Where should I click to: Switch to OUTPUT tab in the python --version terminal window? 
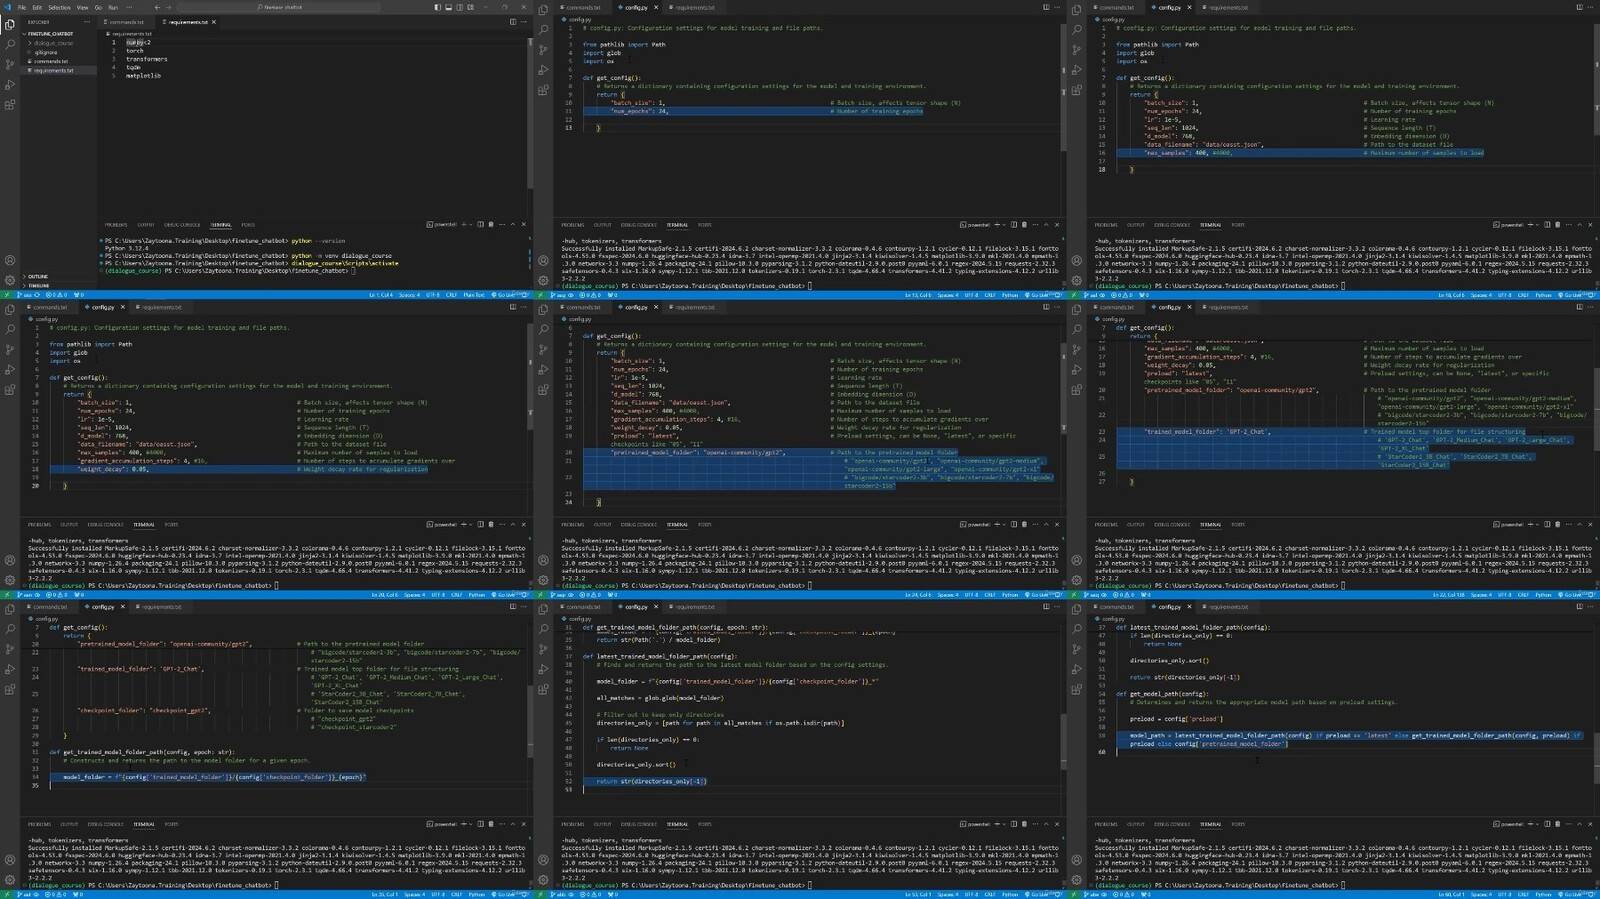click(146, 225)
